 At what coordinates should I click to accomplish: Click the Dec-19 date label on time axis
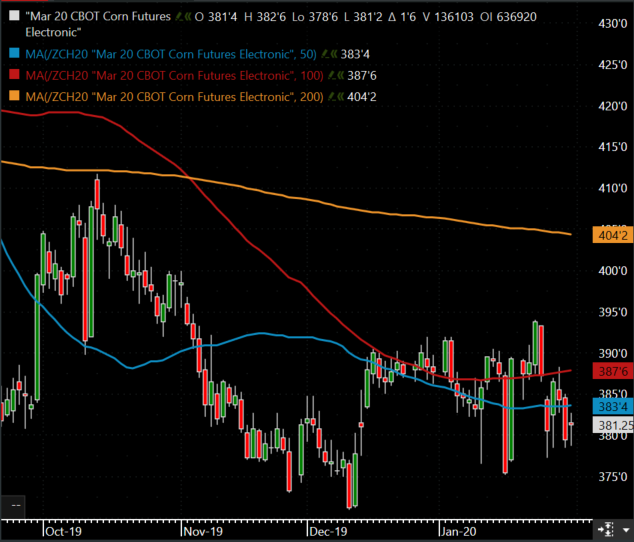328,531
